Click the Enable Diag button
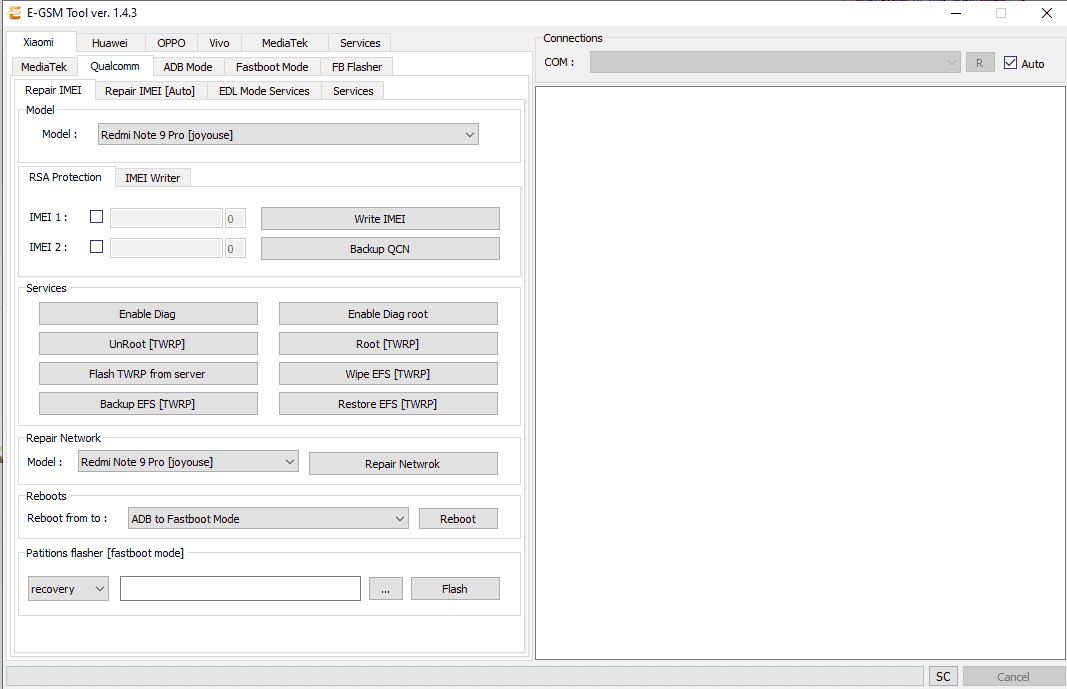 [148, 314]
